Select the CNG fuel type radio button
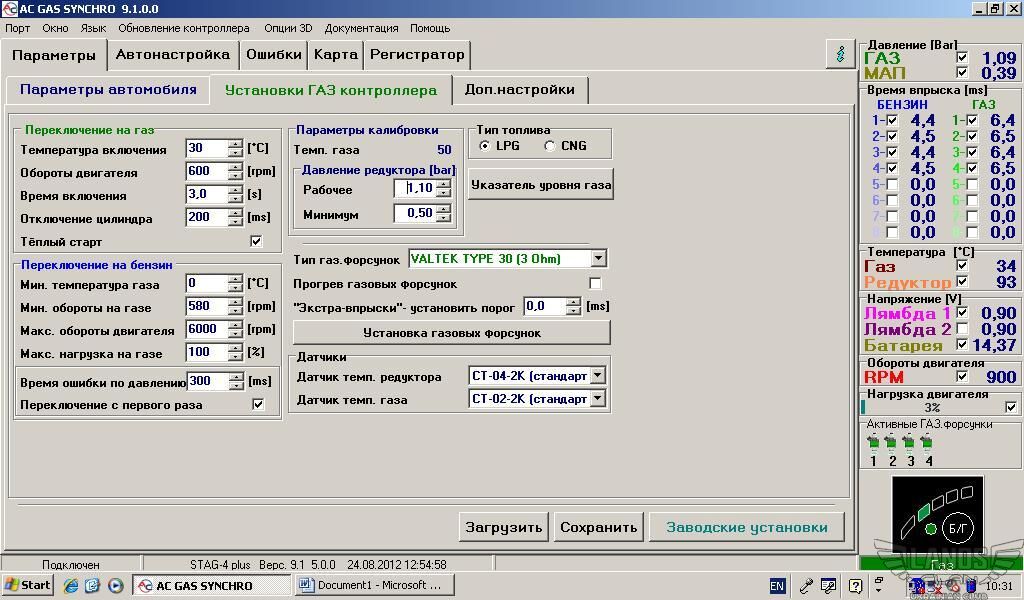 pyautogui.click(x=550, y=146)
